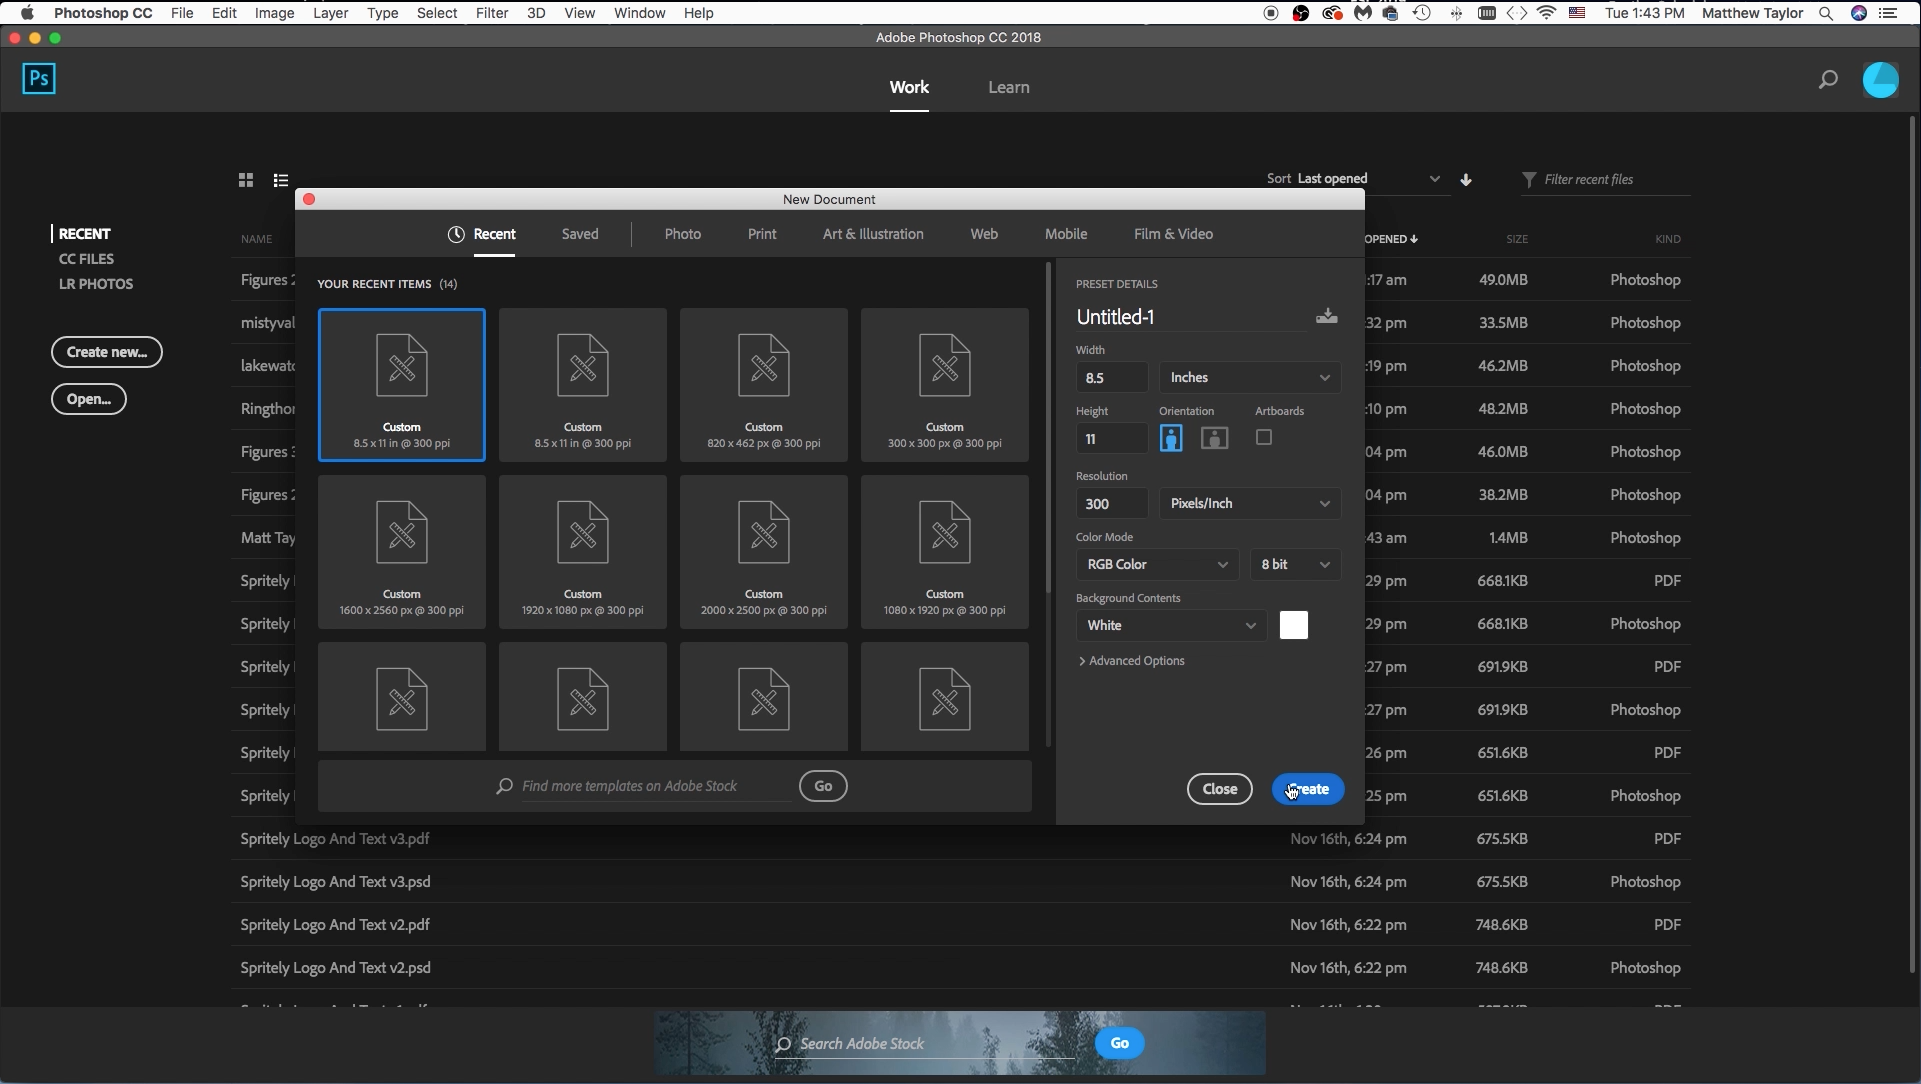Click the Width input field
This screenshot has height=1084, width=1921.
(1112, 378)
